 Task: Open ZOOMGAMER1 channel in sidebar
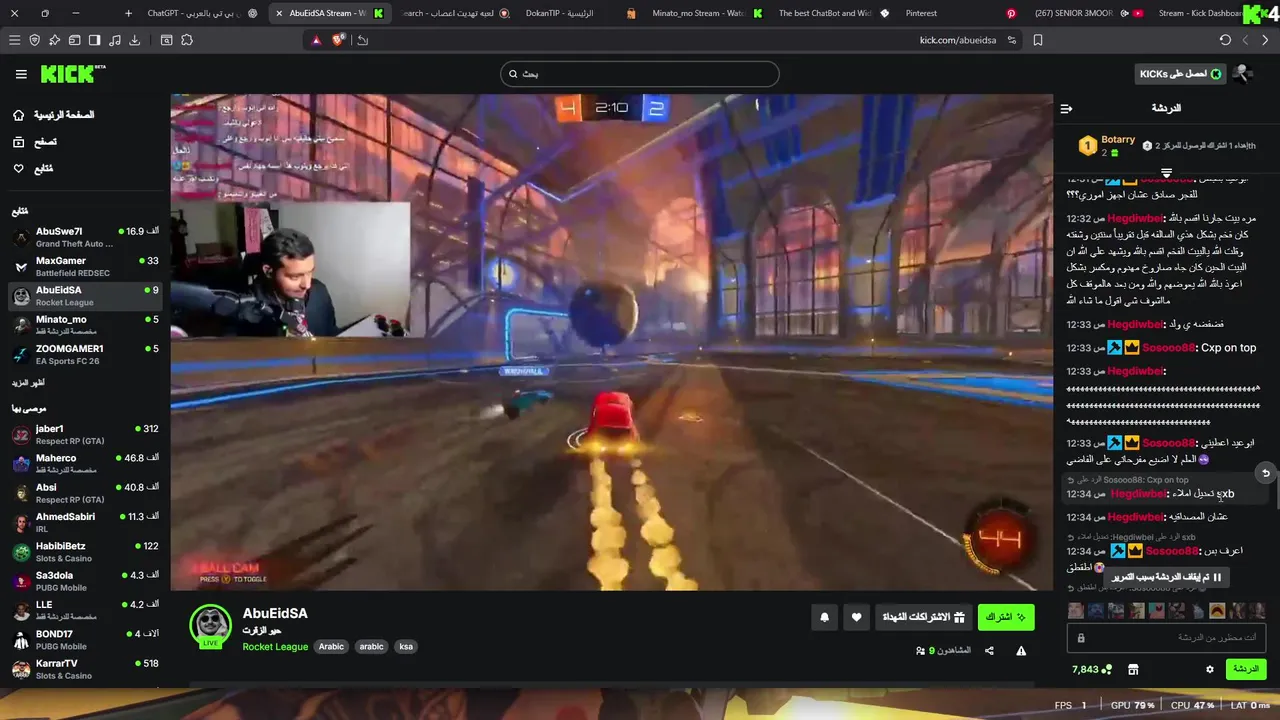click(85, 354)
